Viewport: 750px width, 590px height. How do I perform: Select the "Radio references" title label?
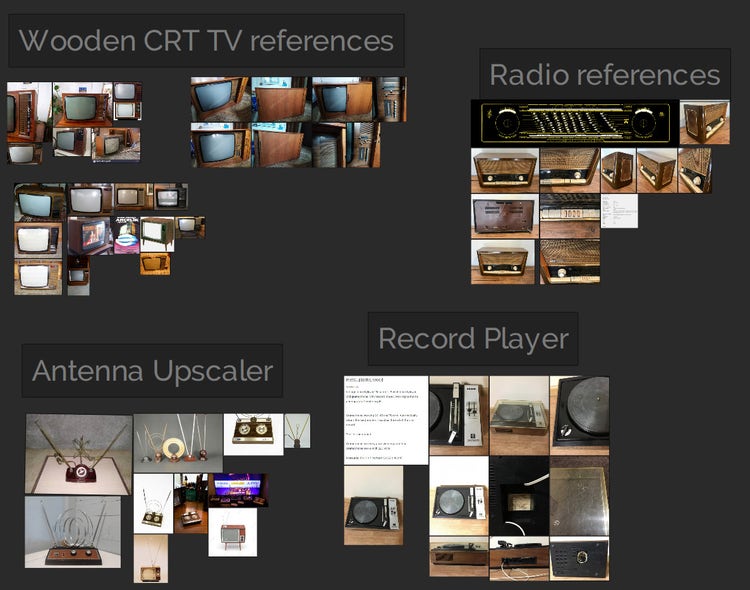(605, 75)
